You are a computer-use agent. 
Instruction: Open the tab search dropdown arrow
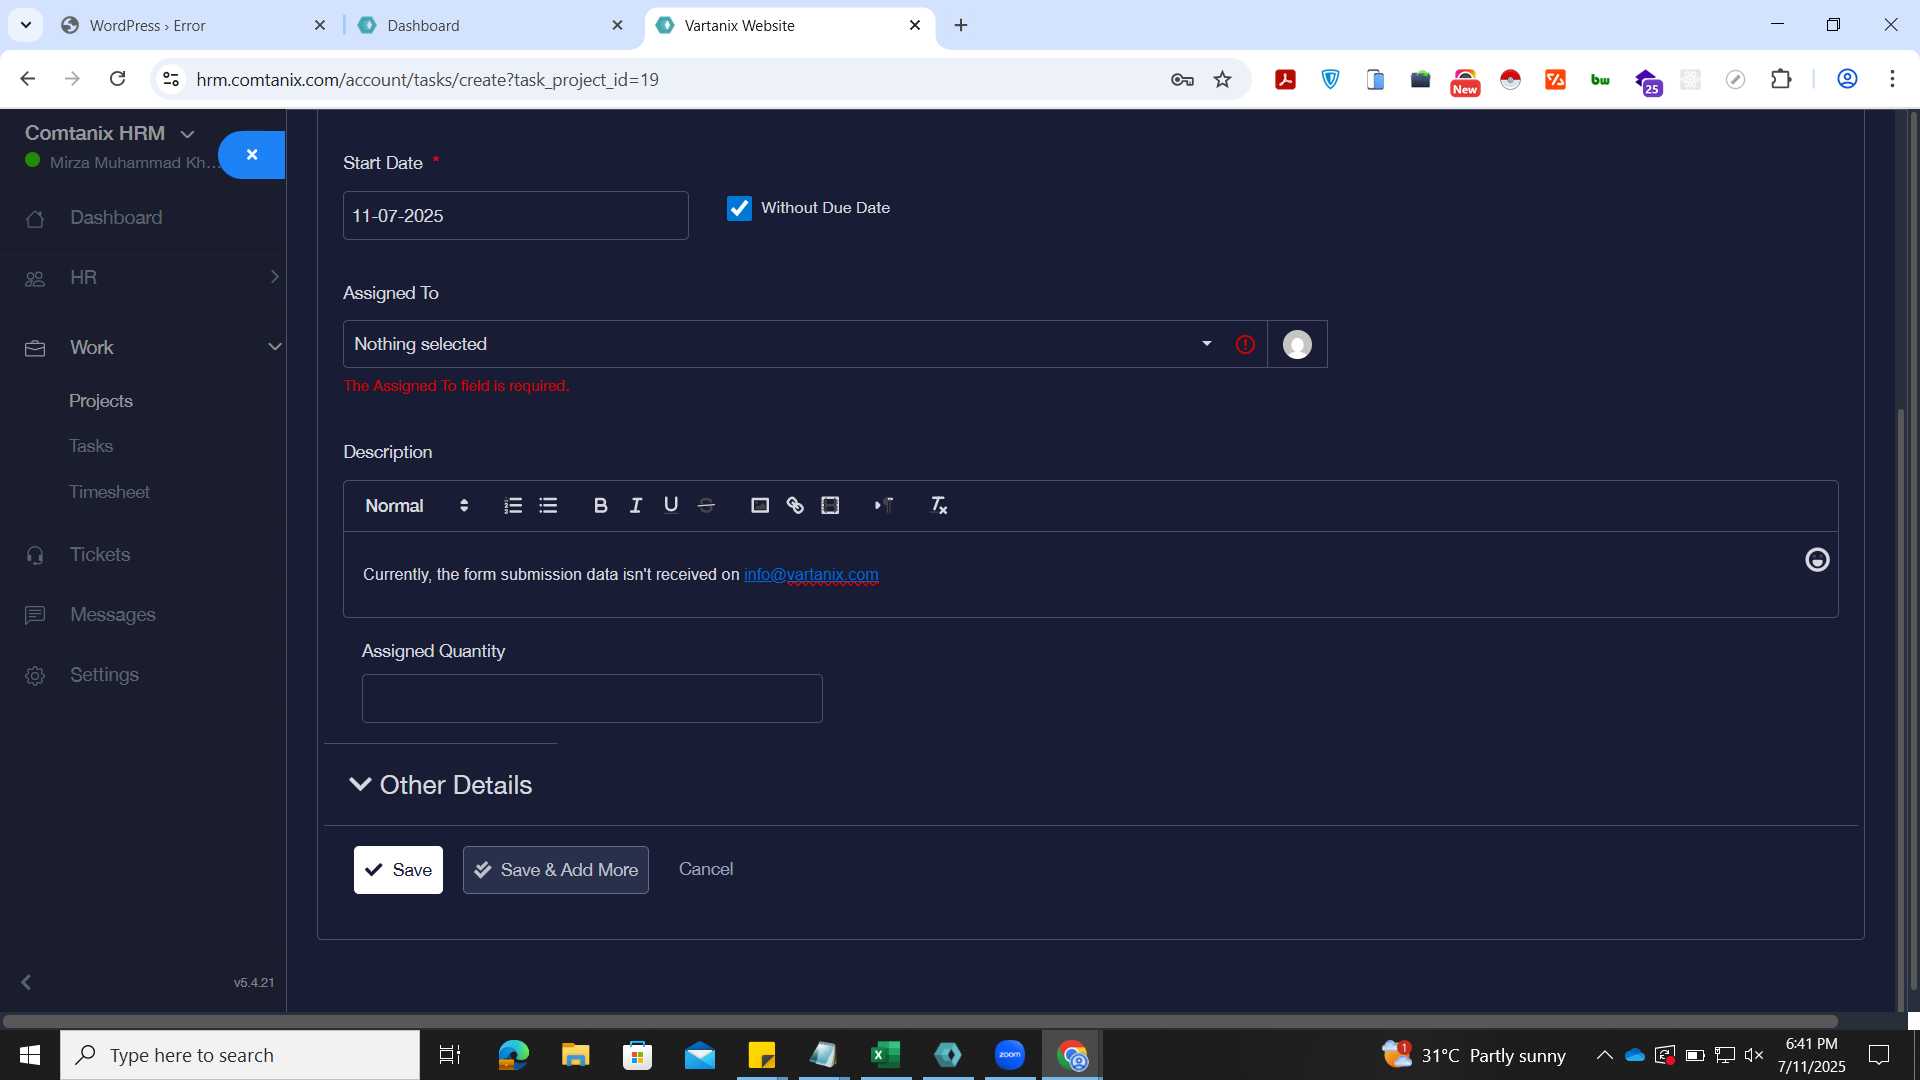[26, 25]
